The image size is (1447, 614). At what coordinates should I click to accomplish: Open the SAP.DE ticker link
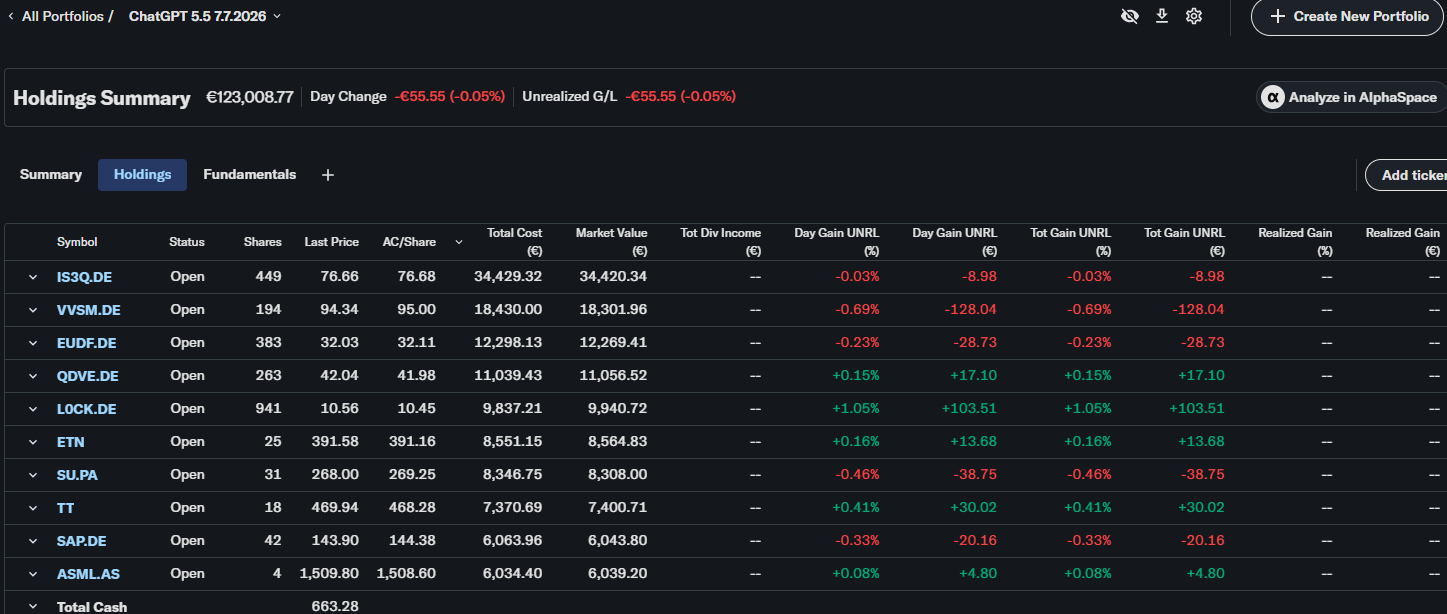(x=82, y=541)
